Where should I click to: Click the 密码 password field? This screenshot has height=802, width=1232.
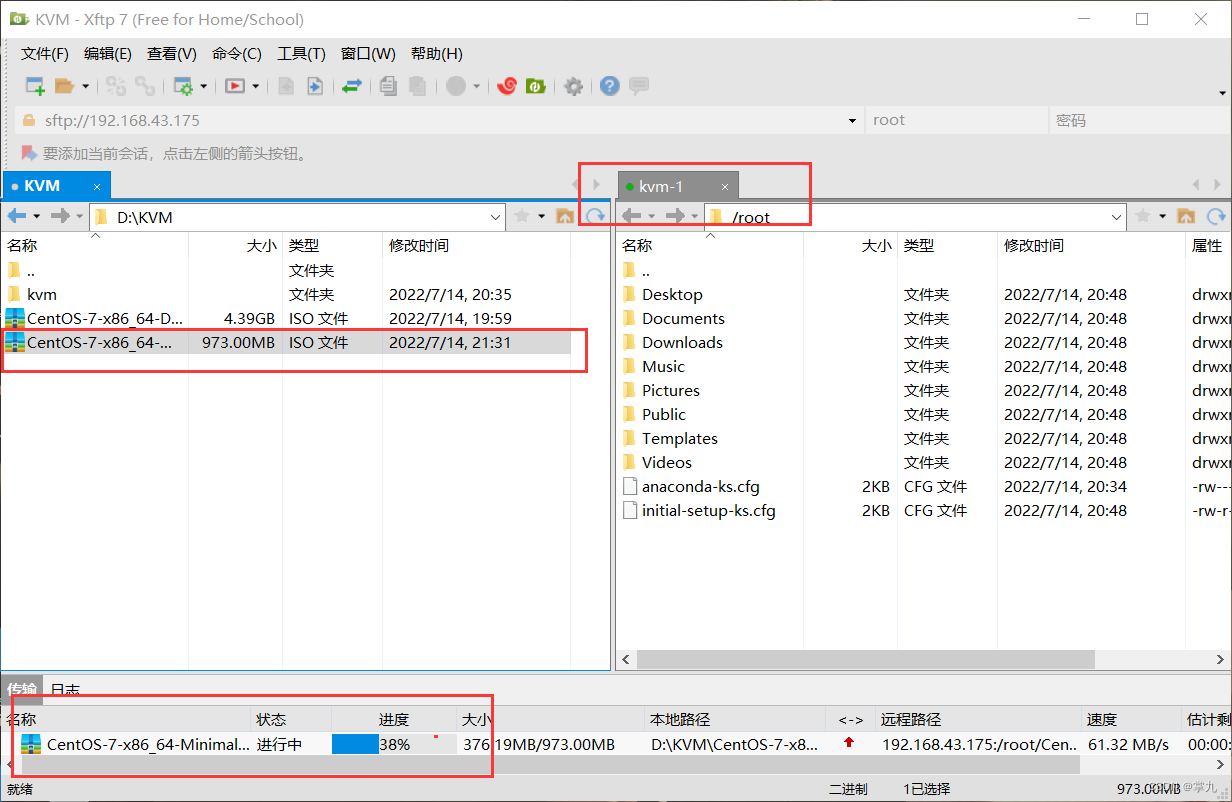click(x=1138, y=120)
